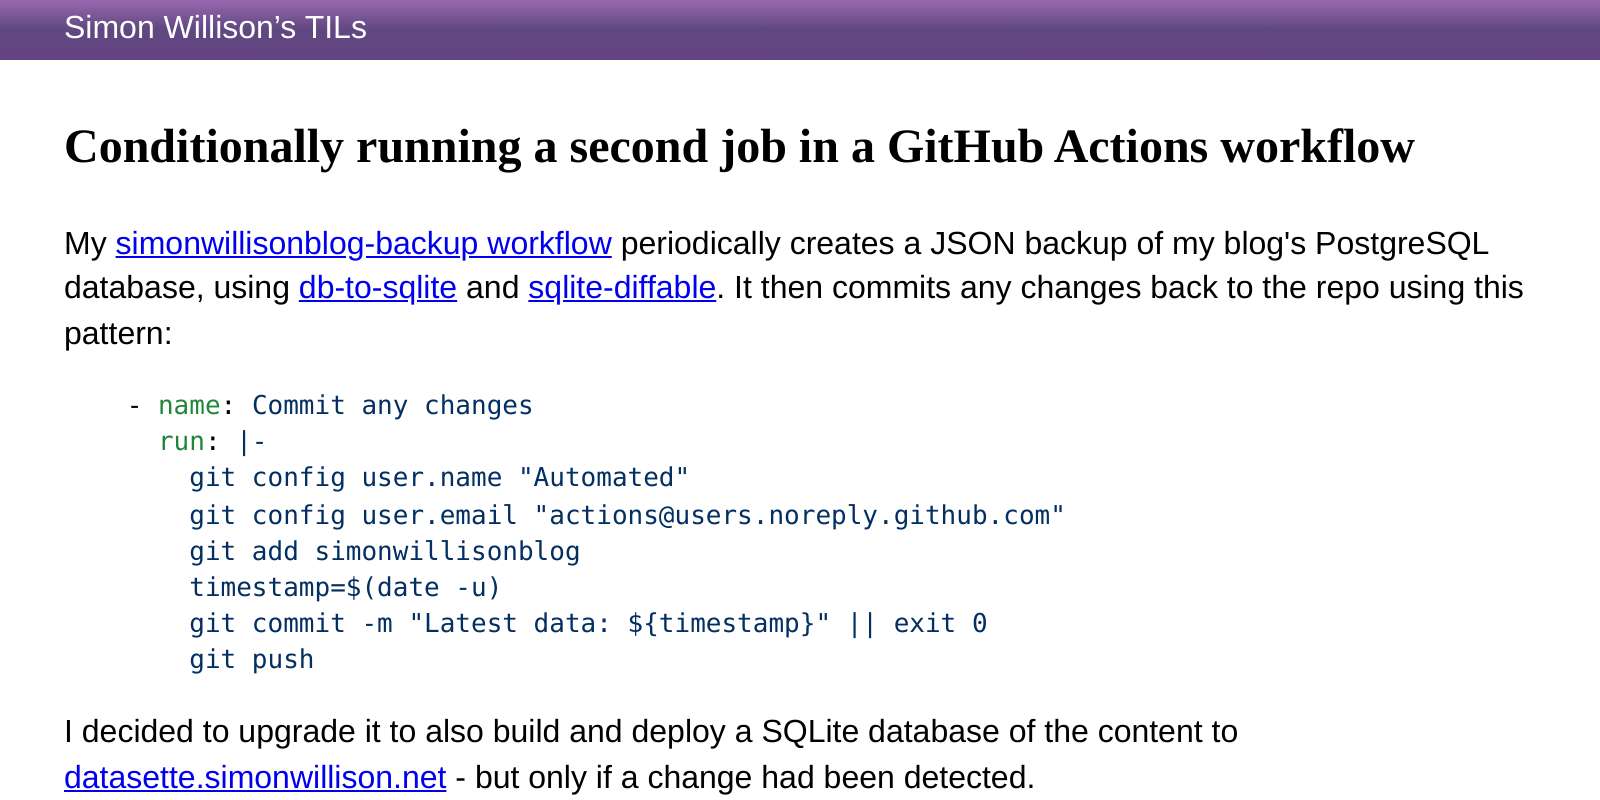Click the 'exit 0' text in code
The image size is (1600, 800).
(940, 623)
